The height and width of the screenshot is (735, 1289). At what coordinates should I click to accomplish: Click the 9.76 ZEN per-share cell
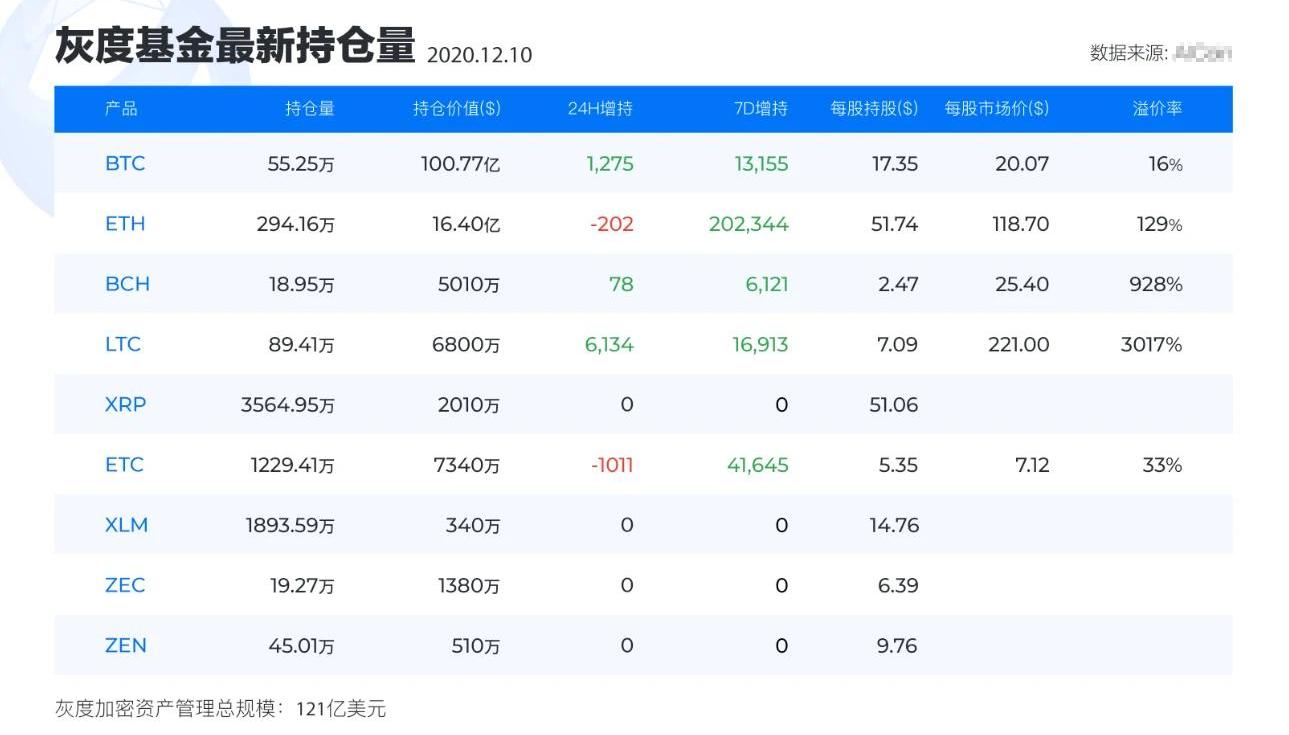tap(897, 645)
